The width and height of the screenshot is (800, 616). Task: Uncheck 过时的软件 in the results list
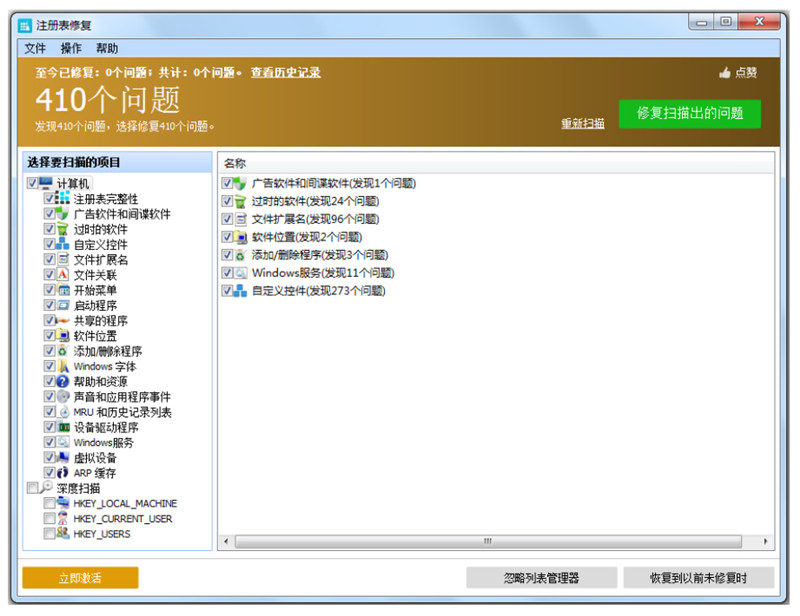point(225,200)
